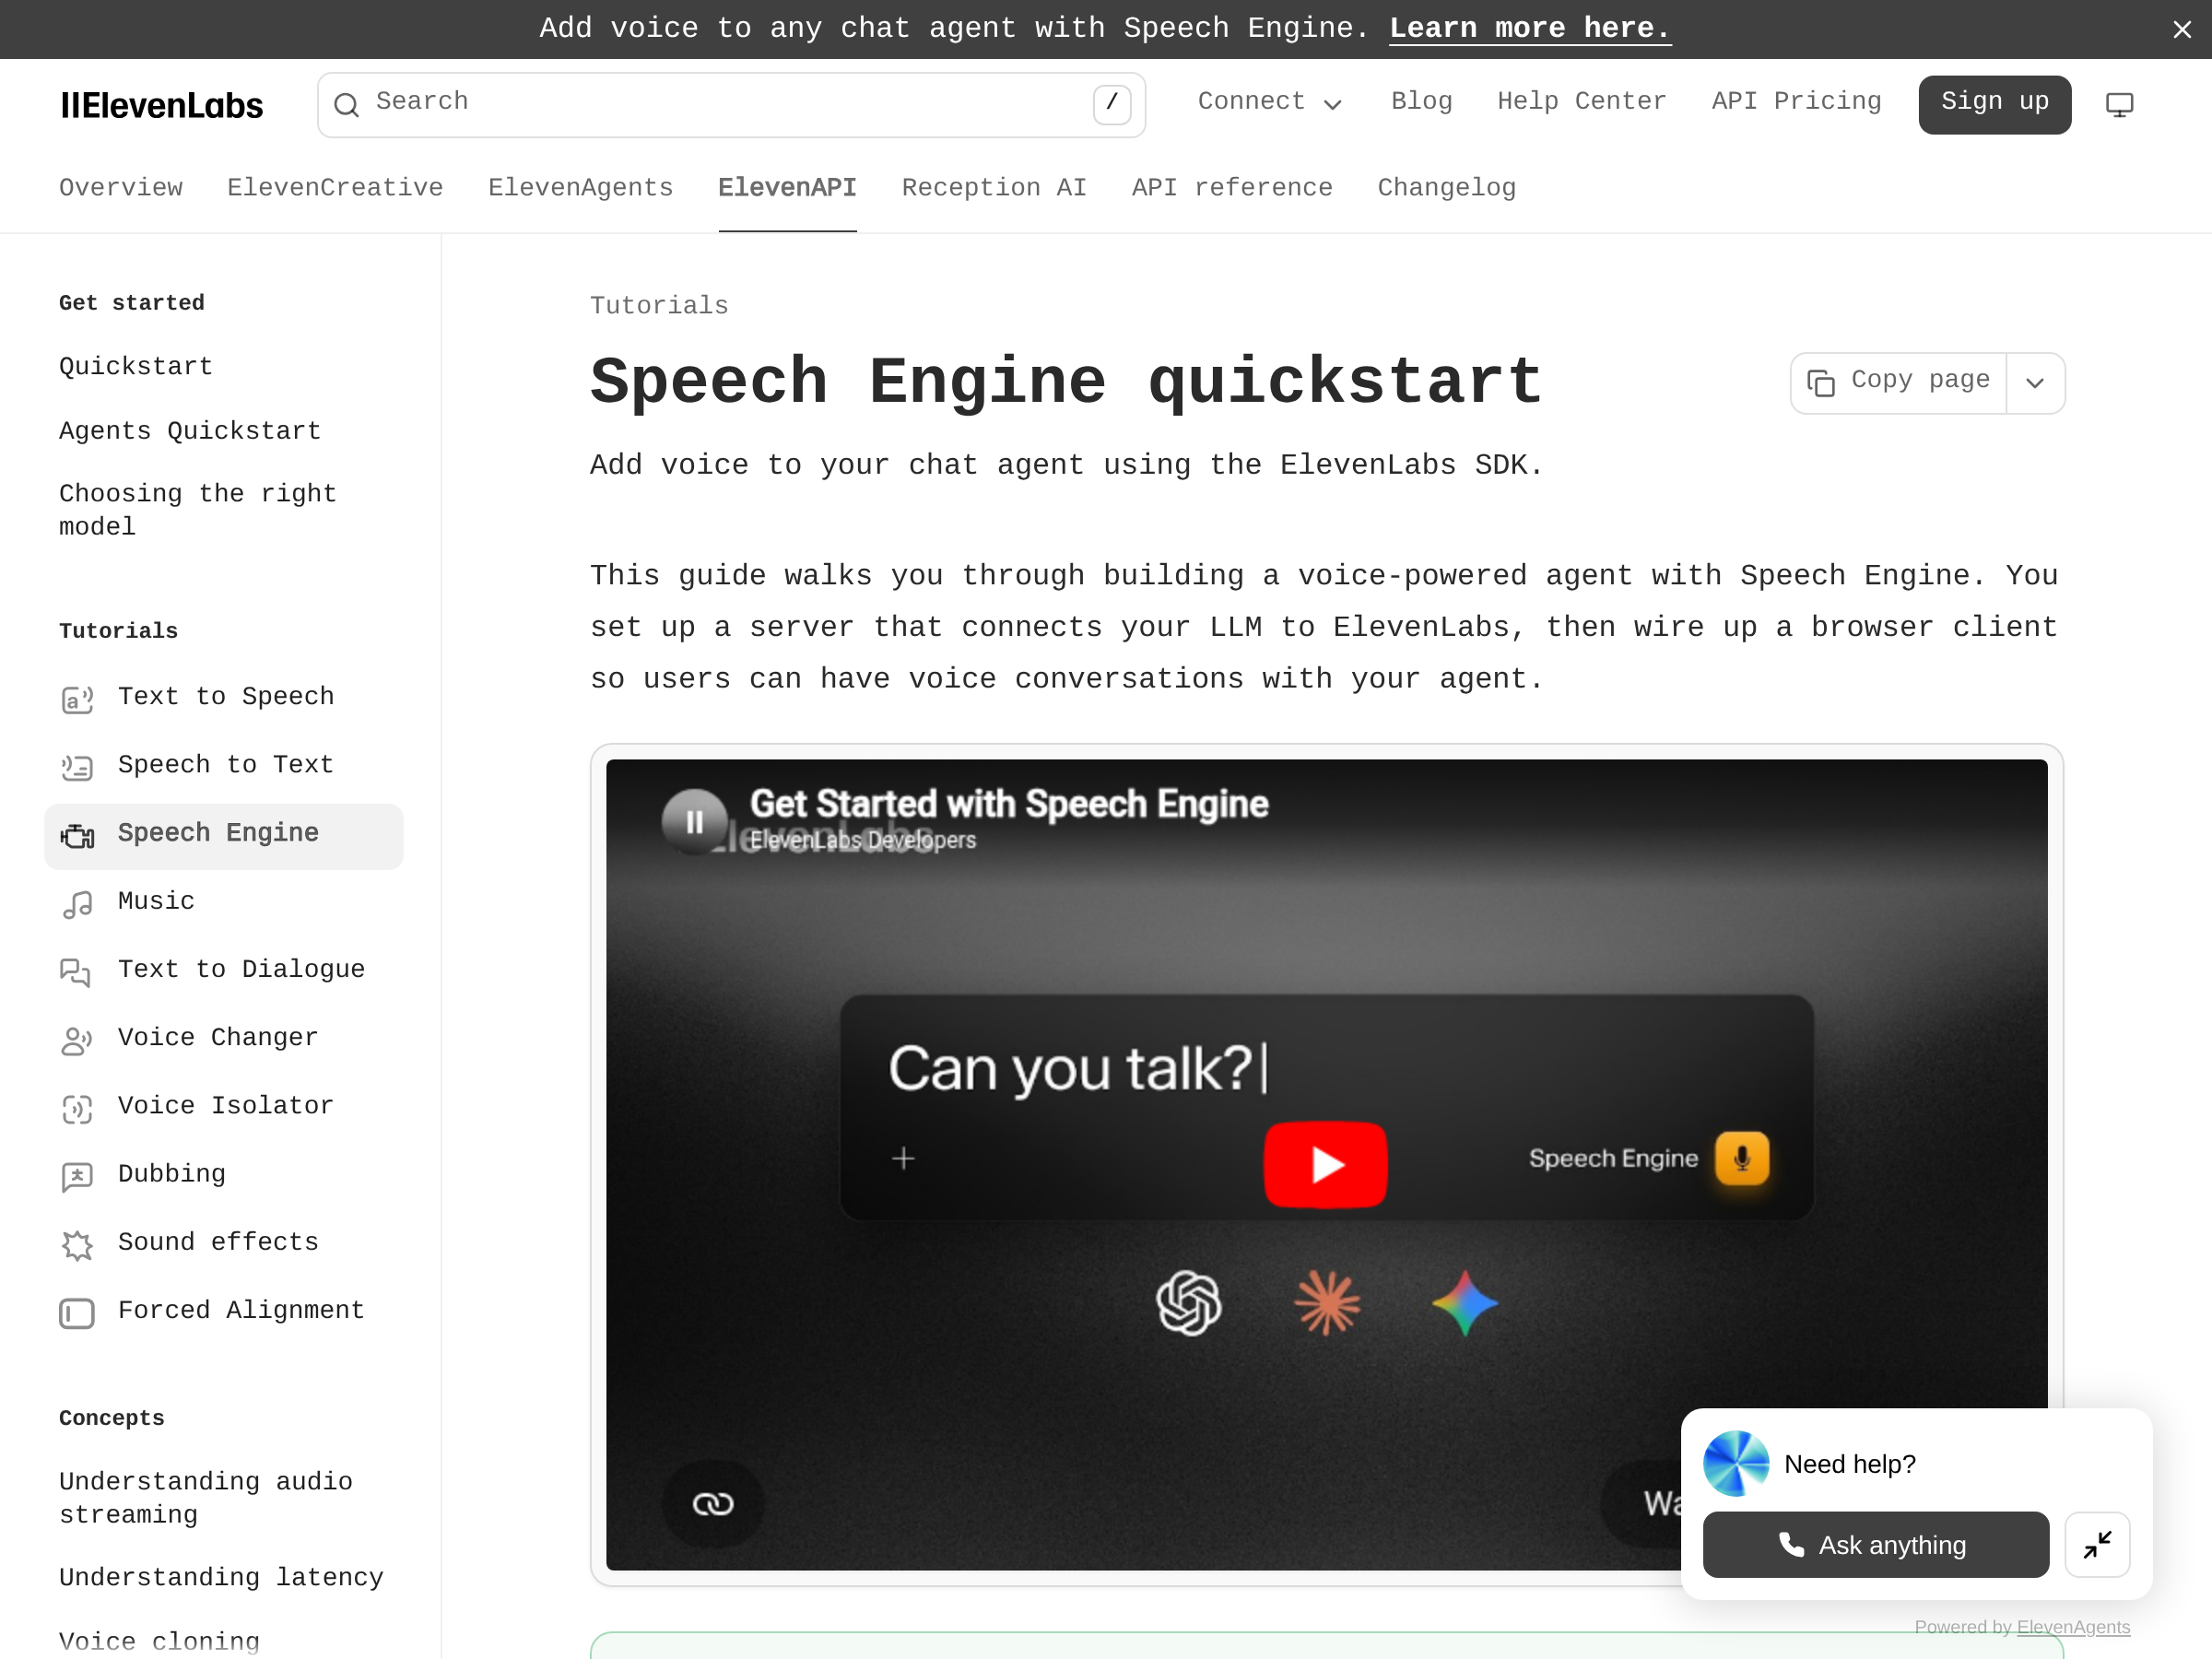The image size is (2212, 1659).
Task: Click the slash shortcut key badge
Action: (1112, 104)
